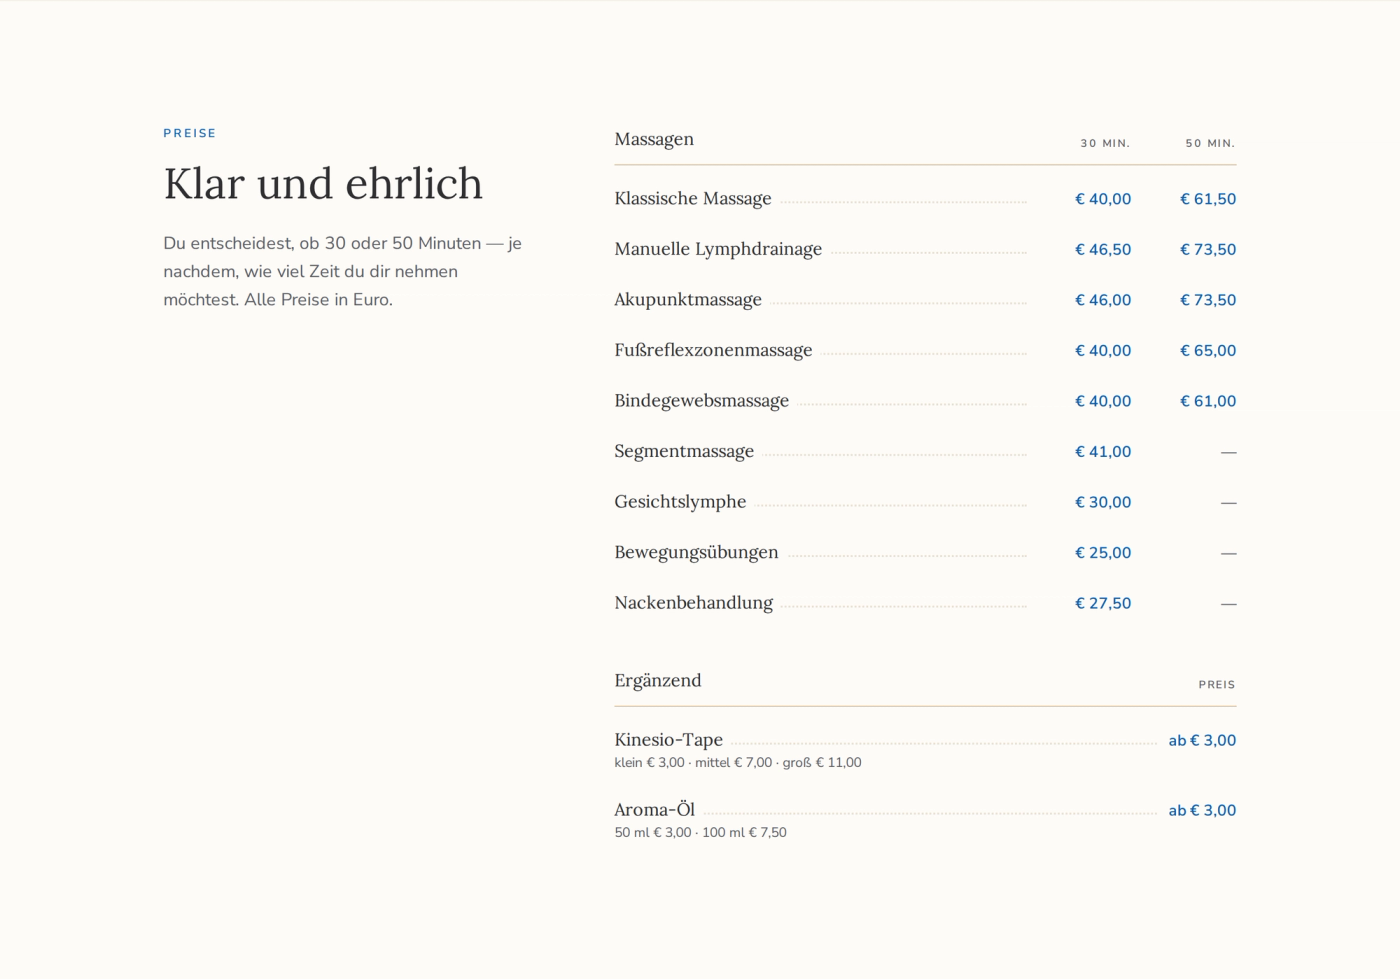
Task: Select the 'Nackenbehandlung' row name
Action: pos(693,603)
